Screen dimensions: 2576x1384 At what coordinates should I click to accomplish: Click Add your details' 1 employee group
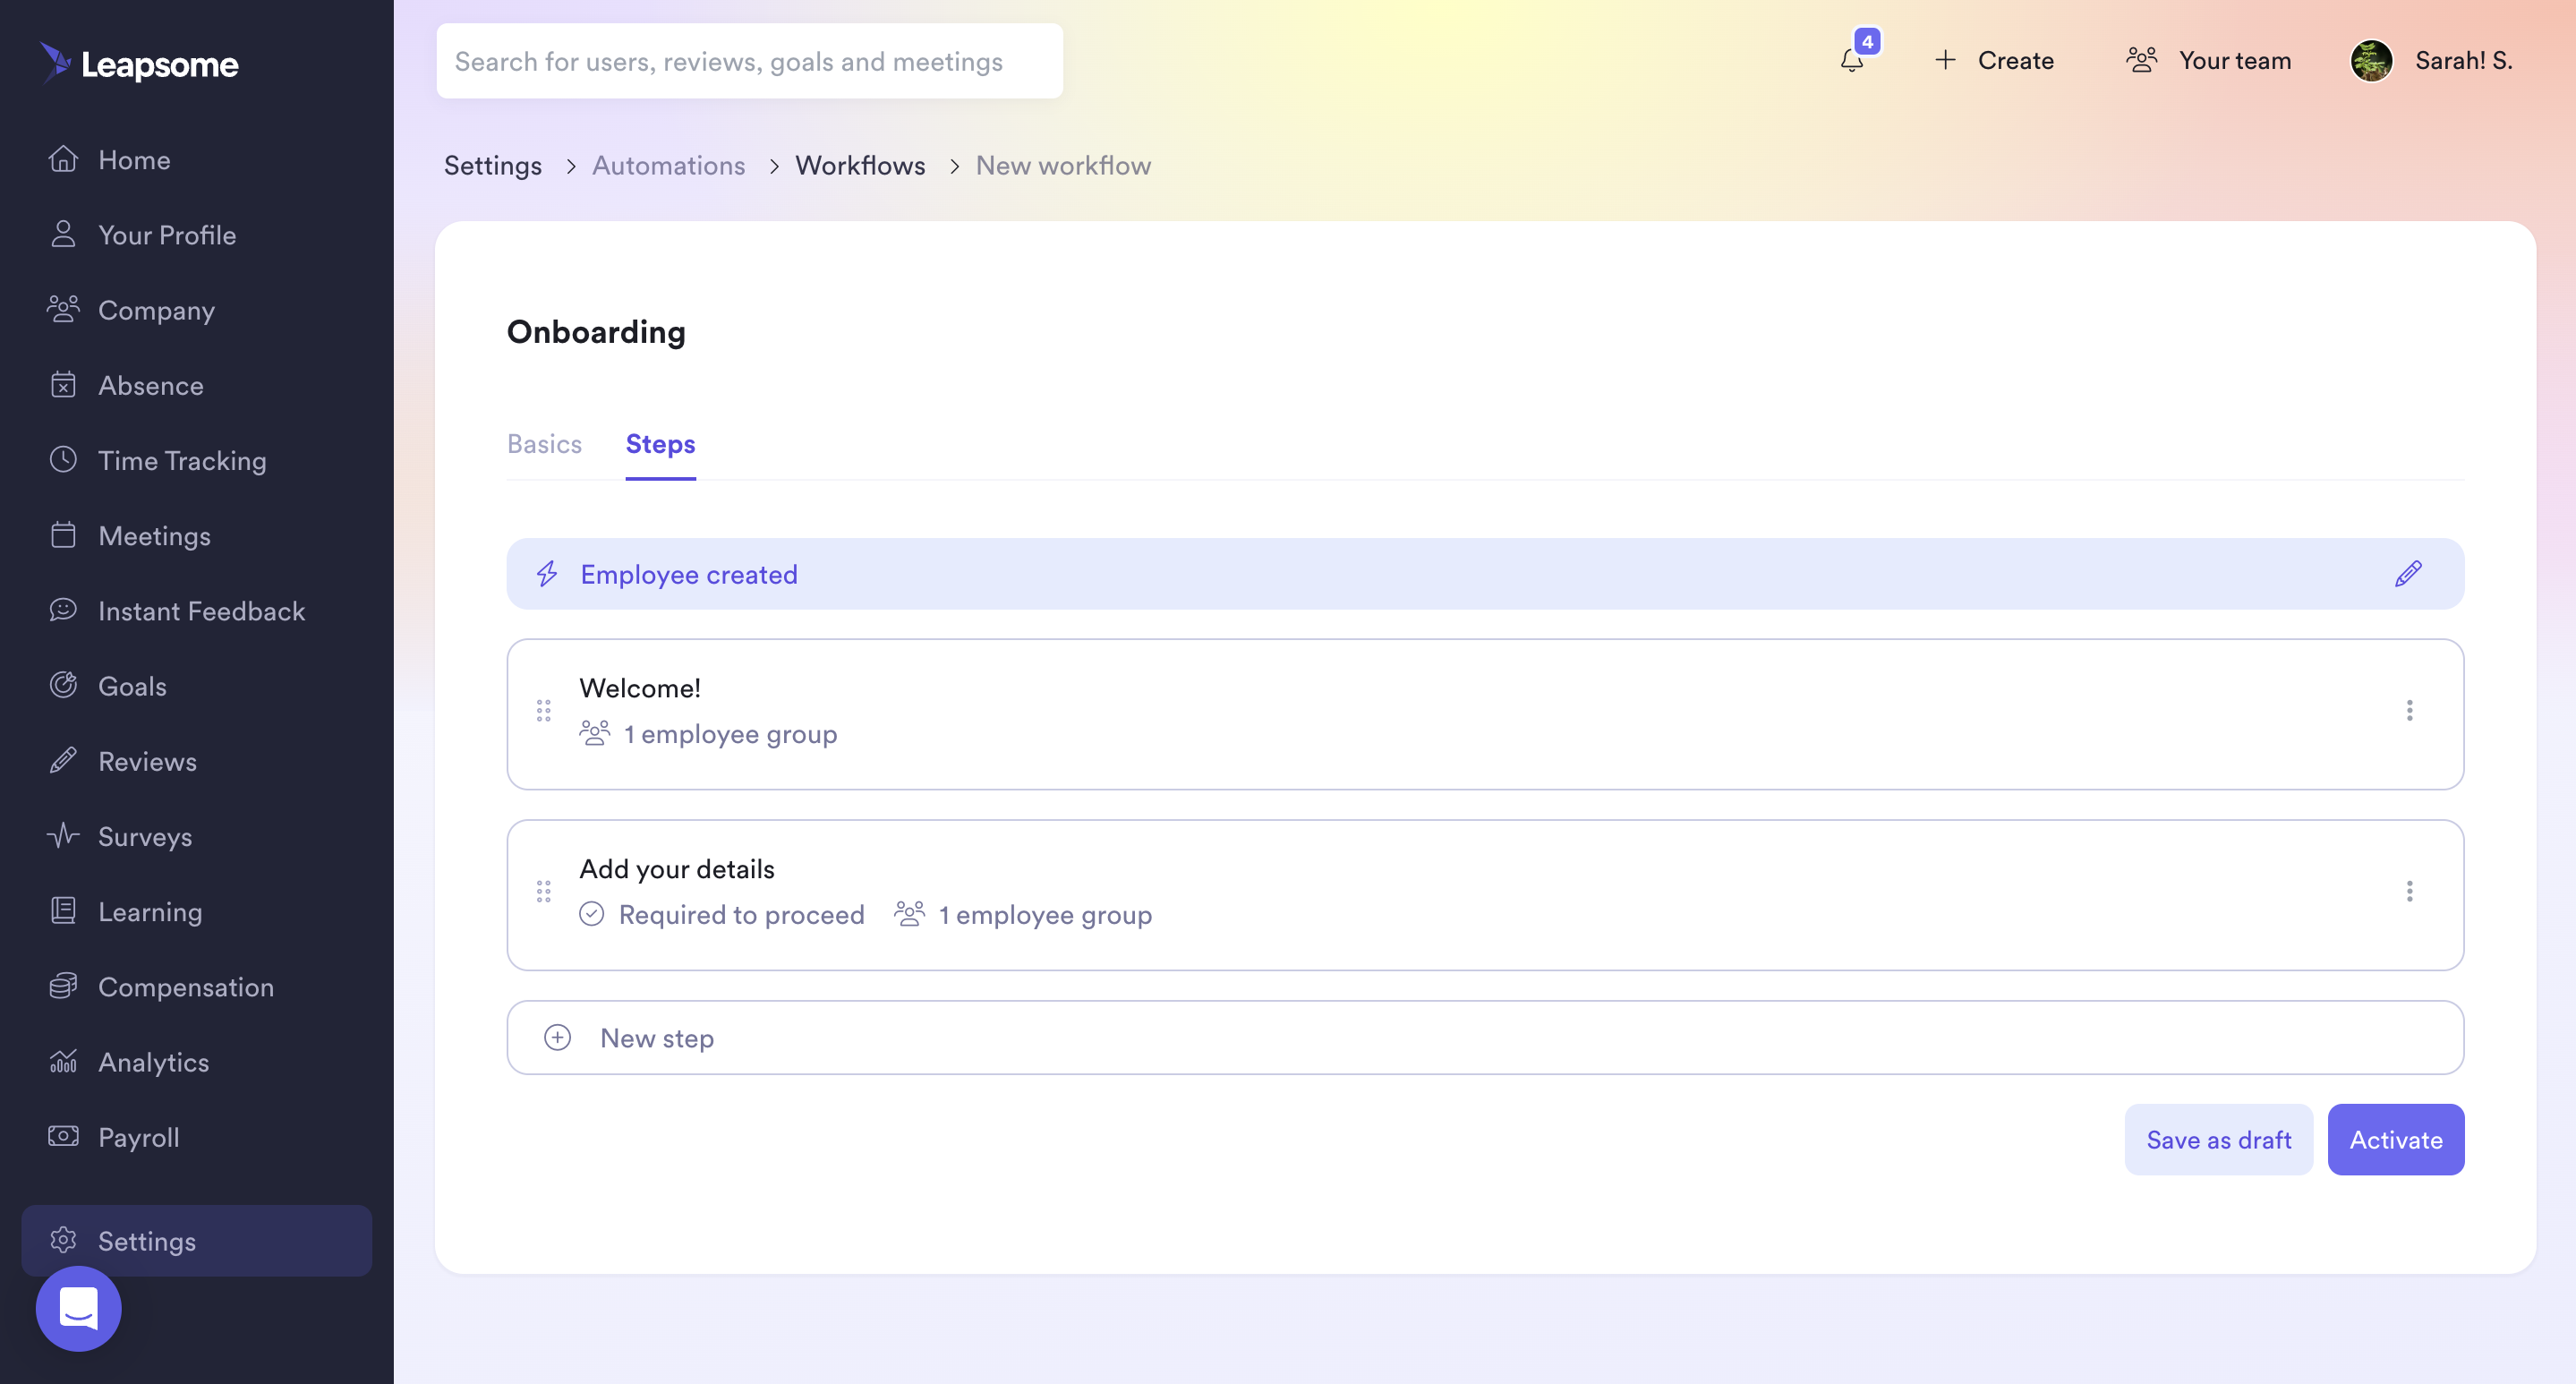tap(1045, 915)
